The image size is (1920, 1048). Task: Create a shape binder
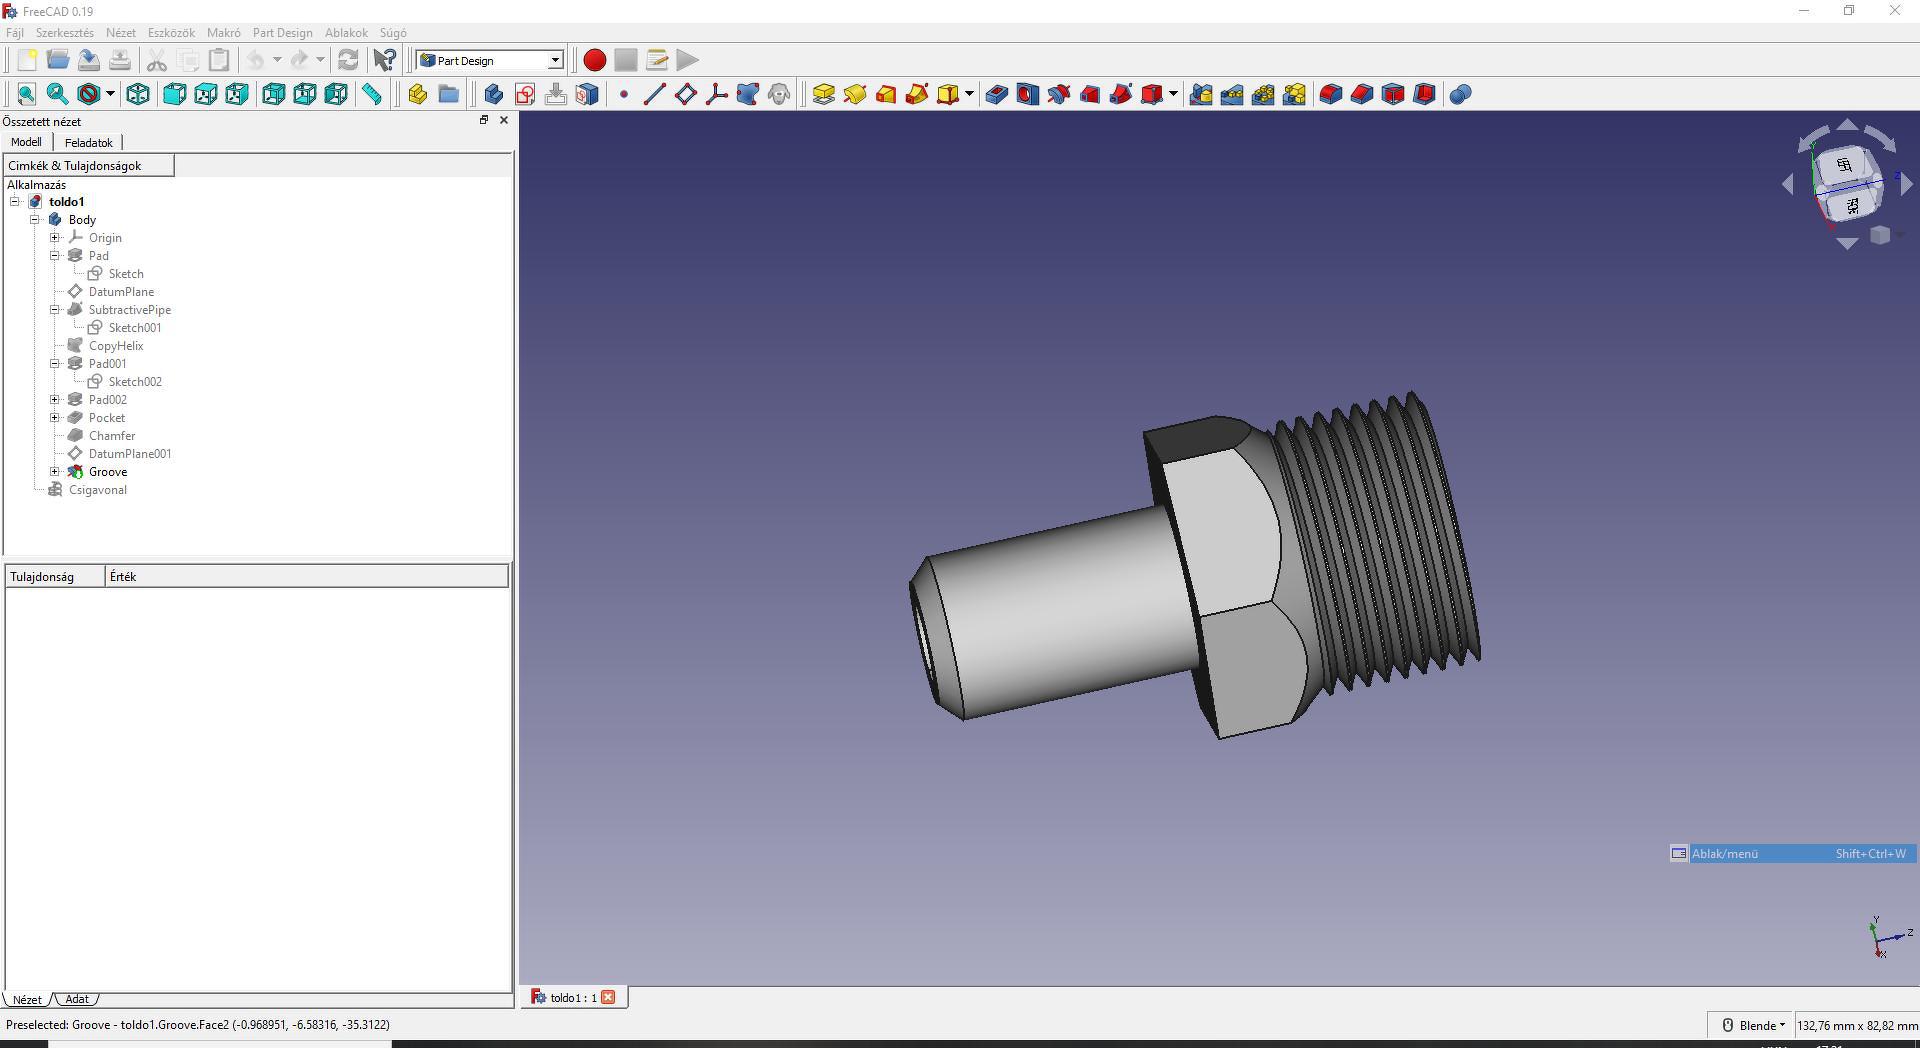click(x=748, y=94)
